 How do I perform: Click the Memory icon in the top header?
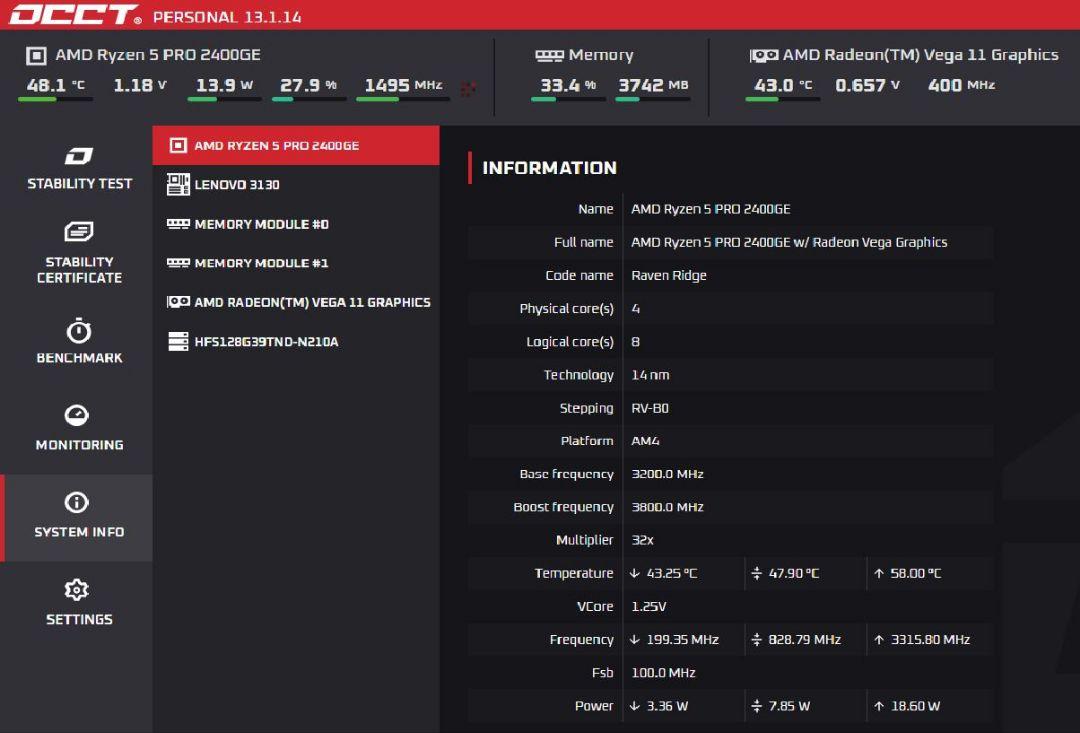550,55
